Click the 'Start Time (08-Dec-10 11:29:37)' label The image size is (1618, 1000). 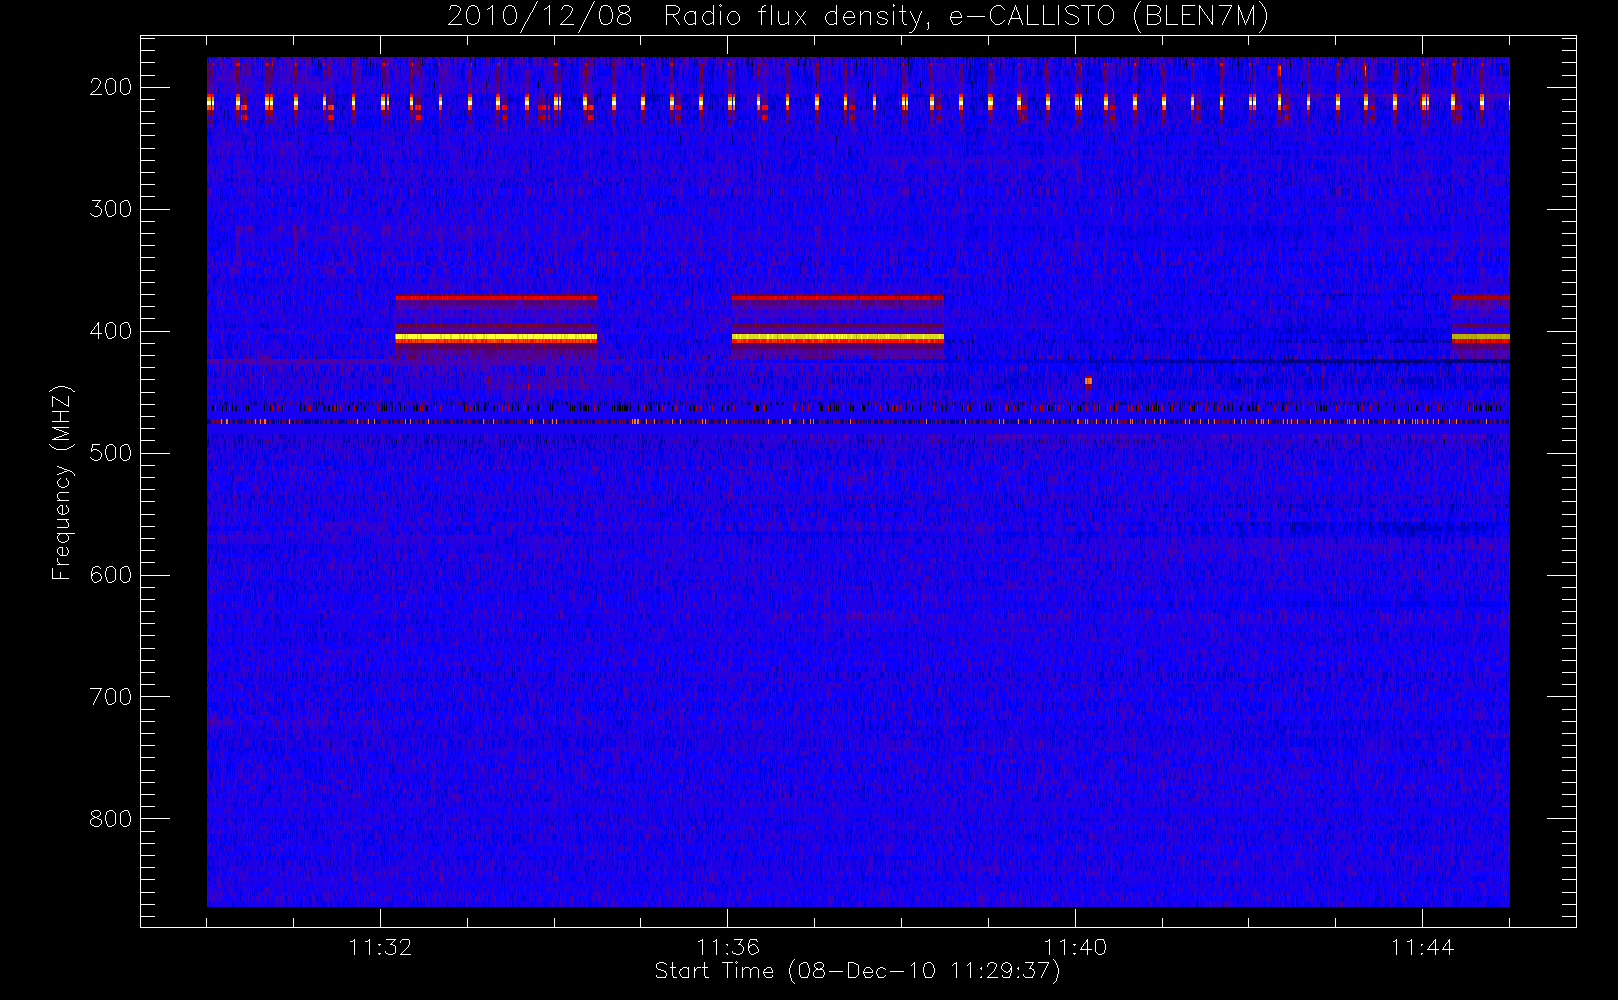coord(857,971)
